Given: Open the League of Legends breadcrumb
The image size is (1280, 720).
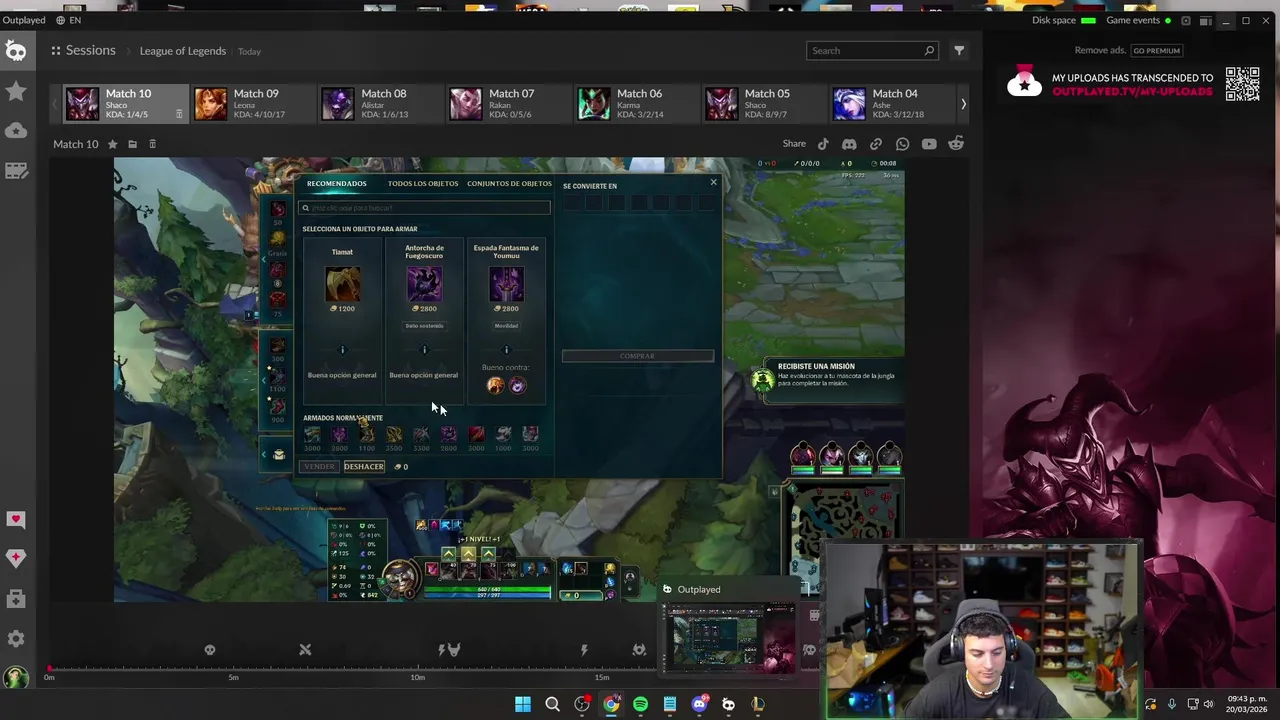Looking at the screenshot, I should pyautogui.click(x=183, y=51).
